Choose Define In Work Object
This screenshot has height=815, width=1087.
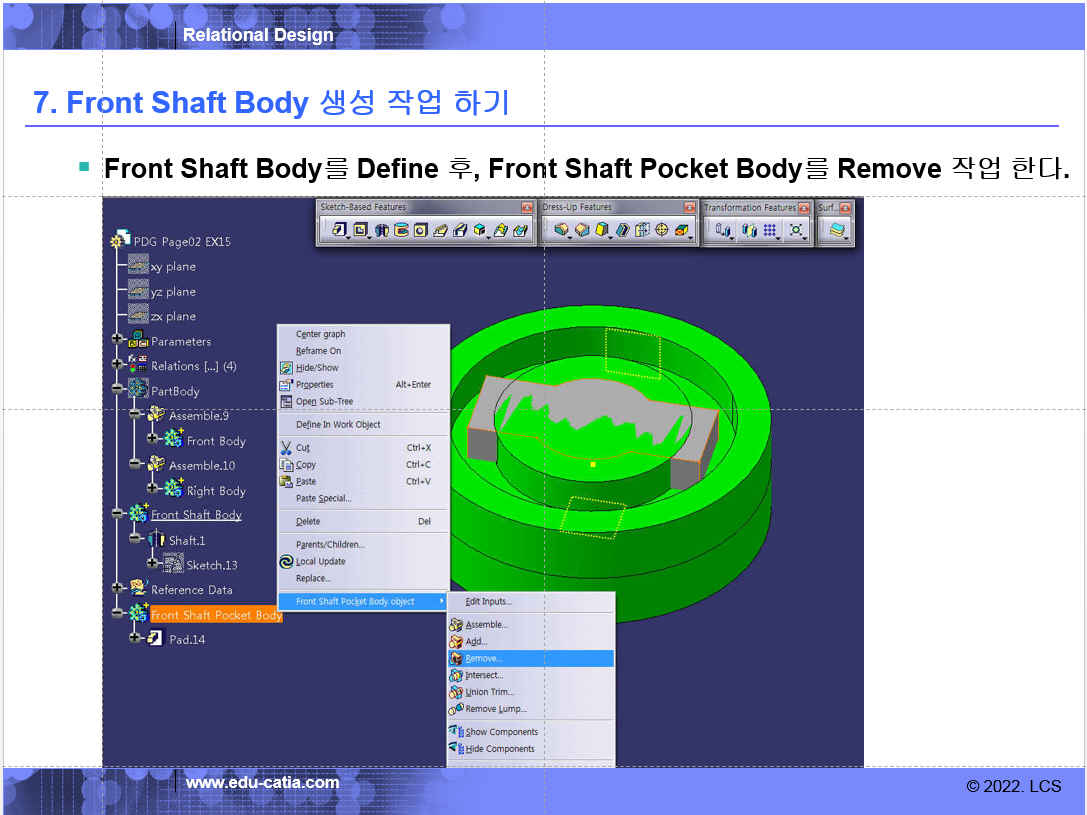(x=338, y=425)
